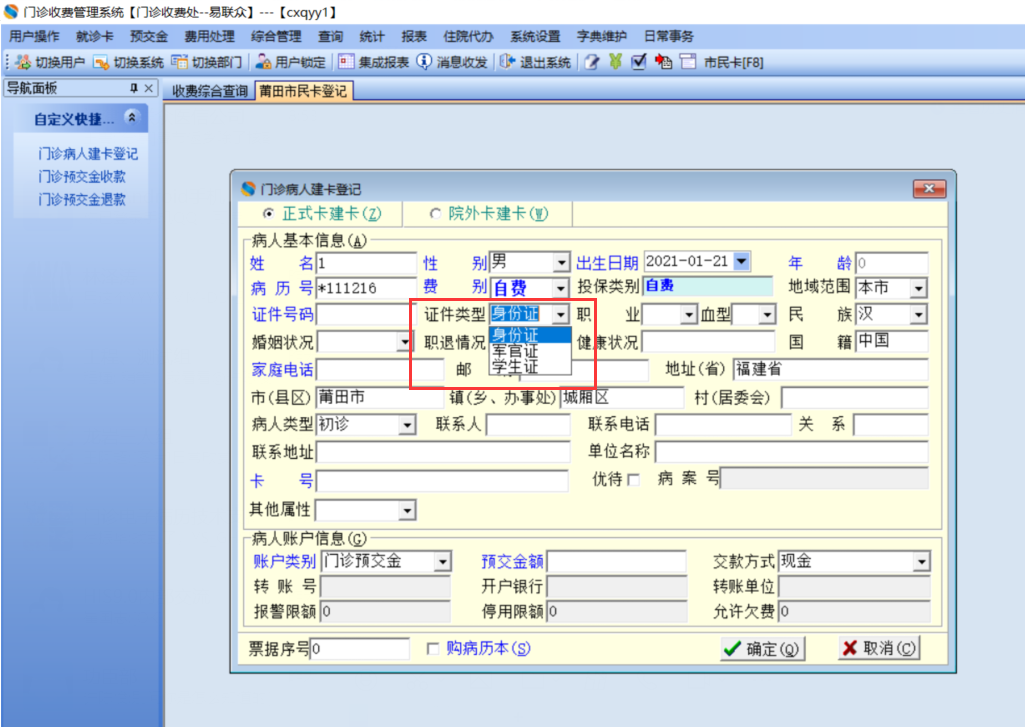The image size is (1025, 727).
Task: Choose 学生证 in the 证件类型 list
Action: (529, 367)
